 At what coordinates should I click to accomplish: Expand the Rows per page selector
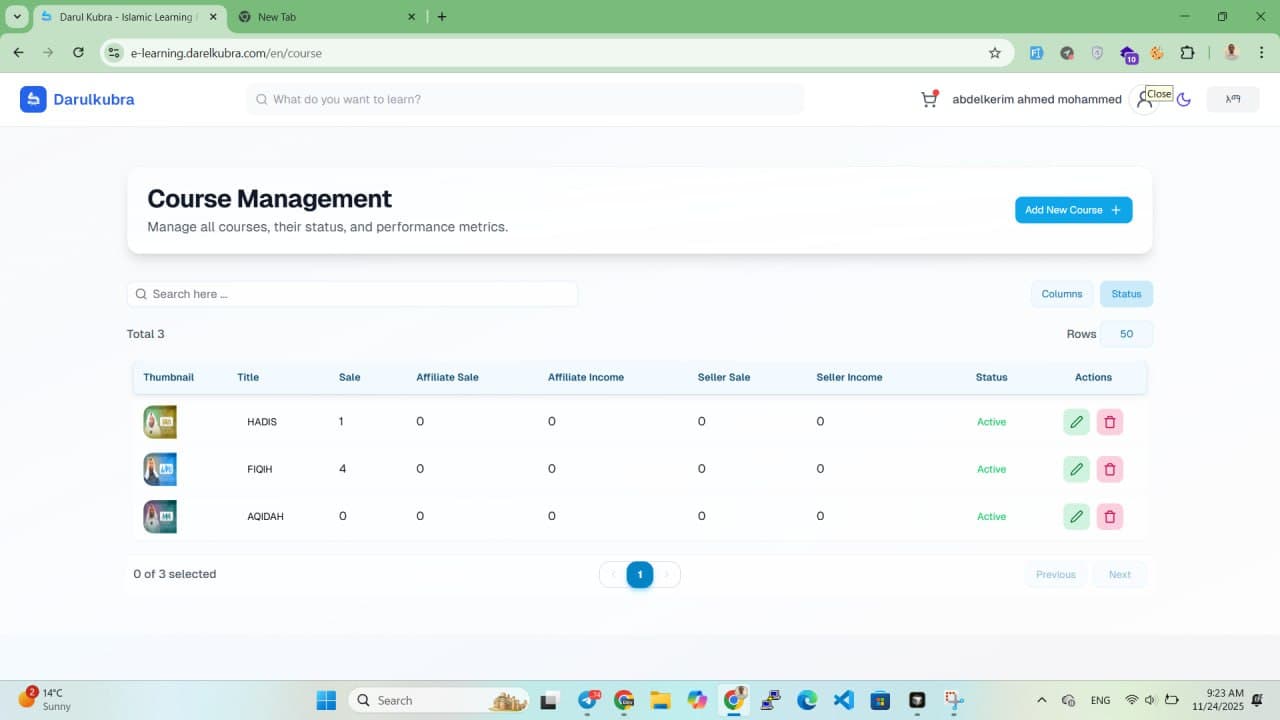pyautogui.click(x=1126, y=334)
